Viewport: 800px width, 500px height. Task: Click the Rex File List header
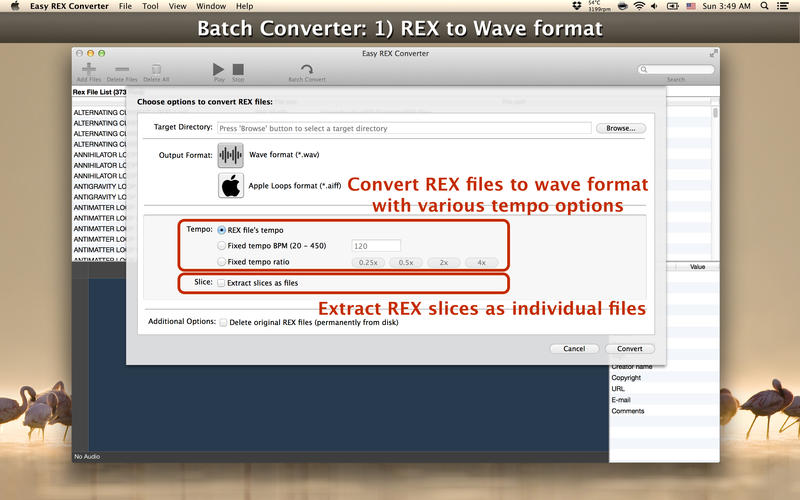[x=99, y=92]
